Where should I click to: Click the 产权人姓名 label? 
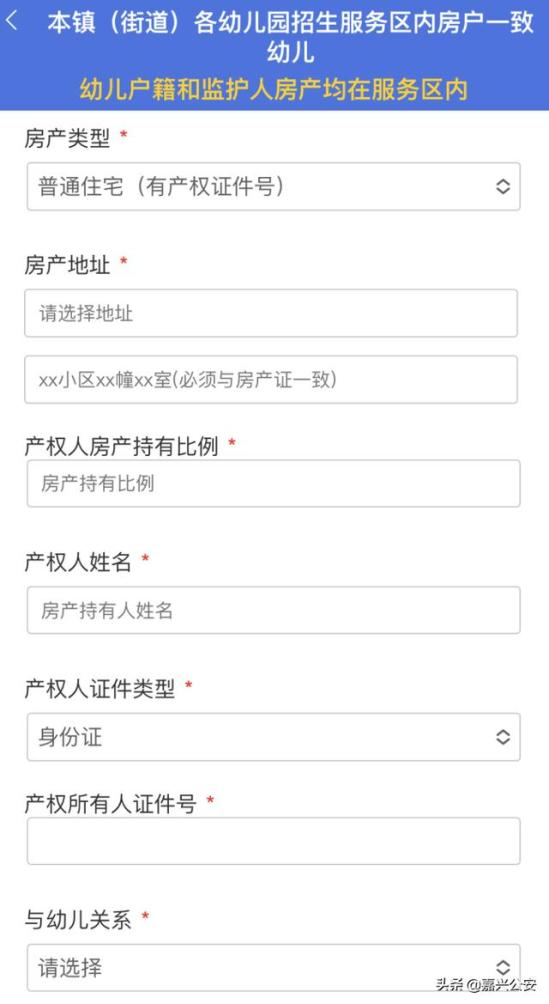[78, 562]
